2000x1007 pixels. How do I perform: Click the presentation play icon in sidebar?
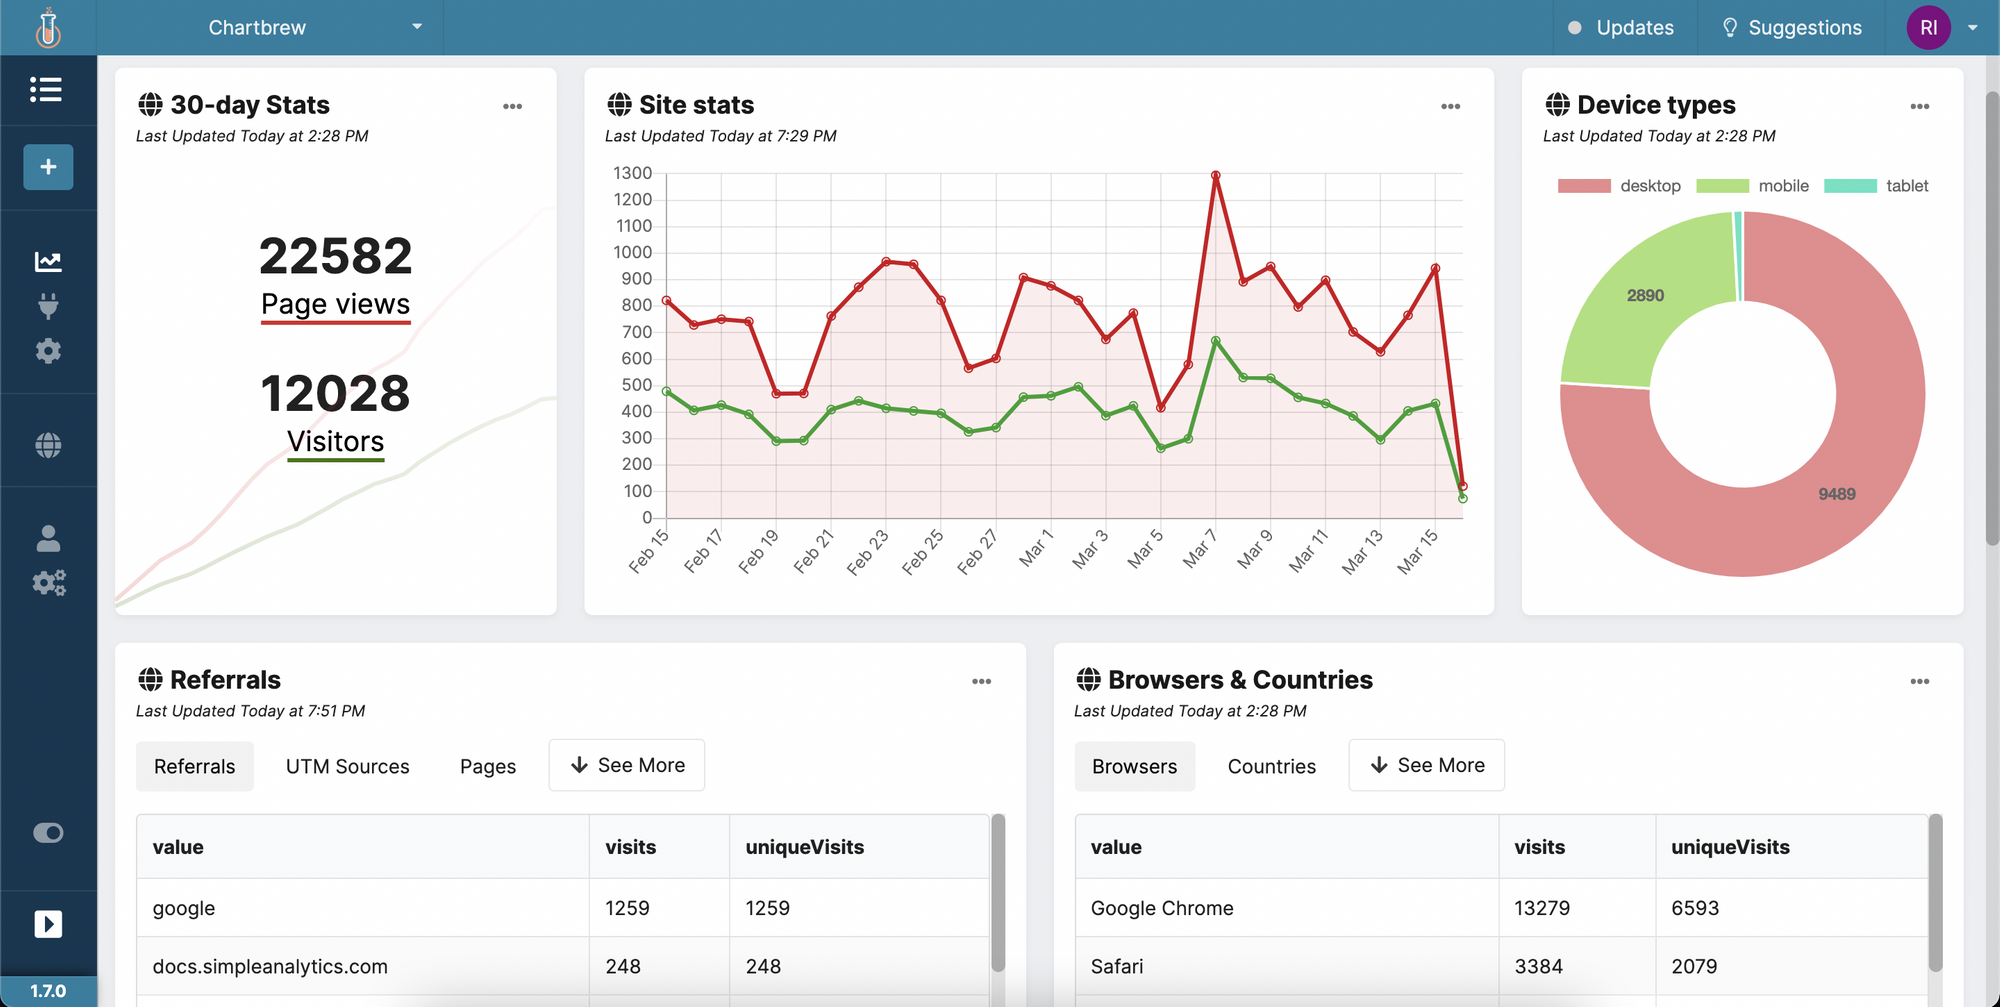pyautogui.click(x=48, y=923)
